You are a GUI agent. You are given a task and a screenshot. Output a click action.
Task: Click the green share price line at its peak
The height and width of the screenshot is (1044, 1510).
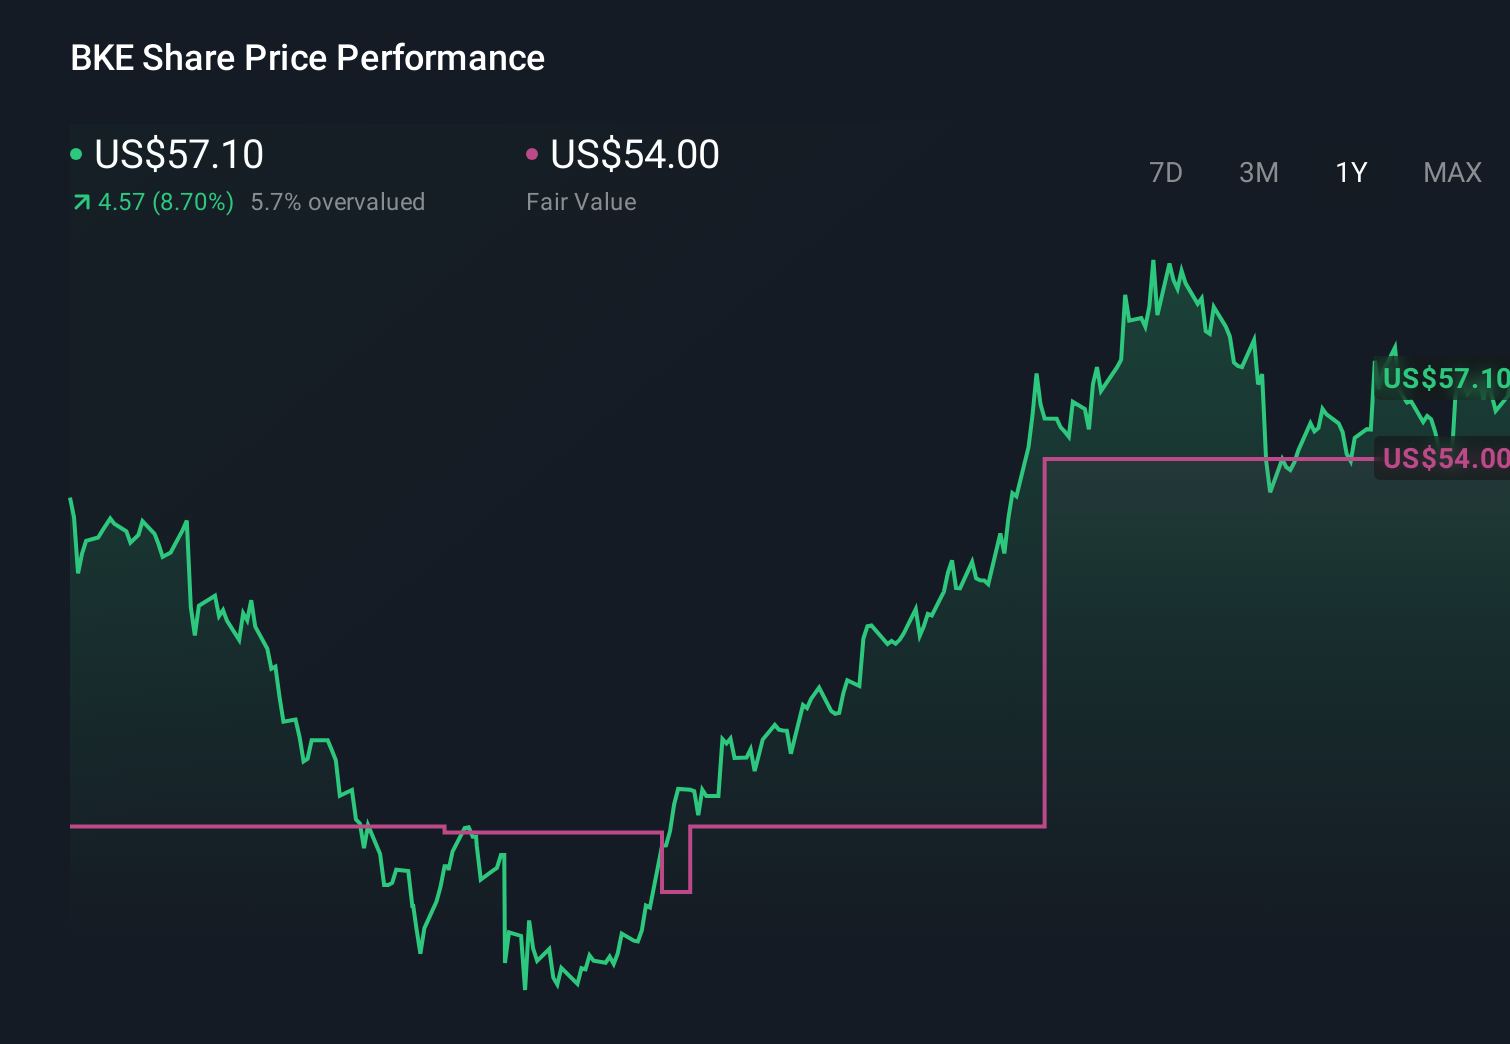pyautogui.click(x=1155, y=262)
